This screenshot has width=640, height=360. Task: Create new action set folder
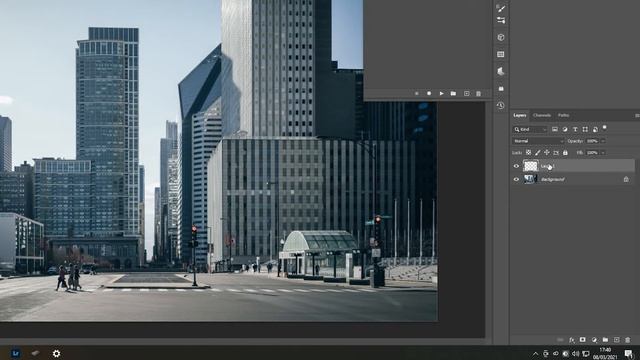(x=453, y=93)
